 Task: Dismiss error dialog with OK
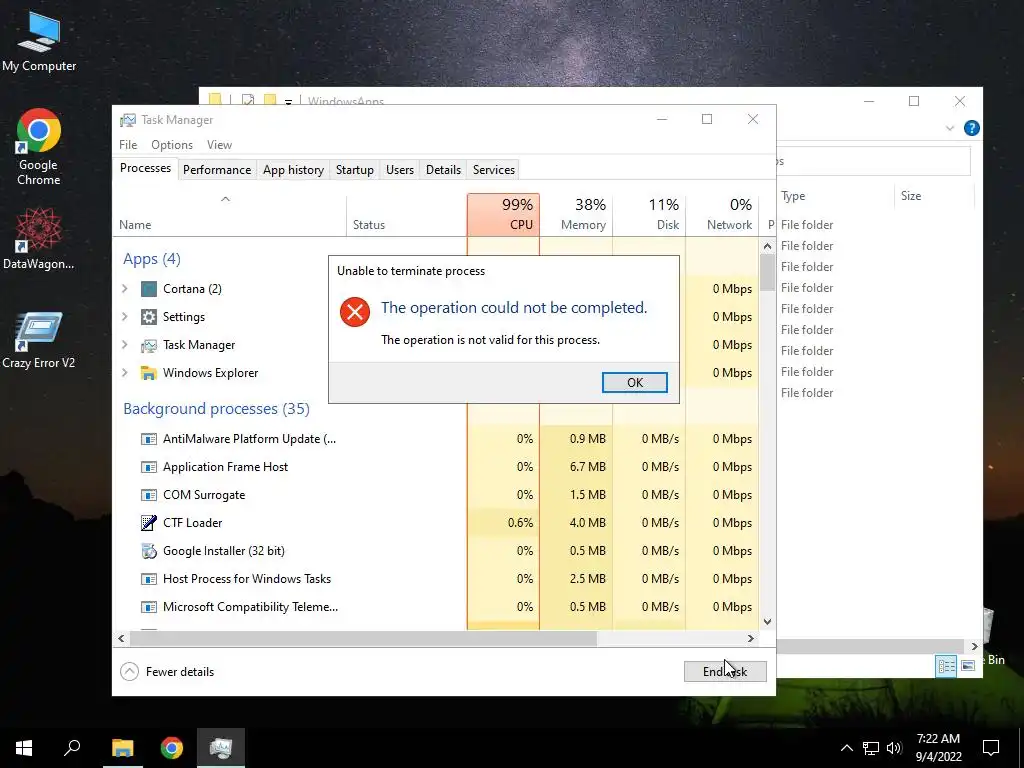635,383
